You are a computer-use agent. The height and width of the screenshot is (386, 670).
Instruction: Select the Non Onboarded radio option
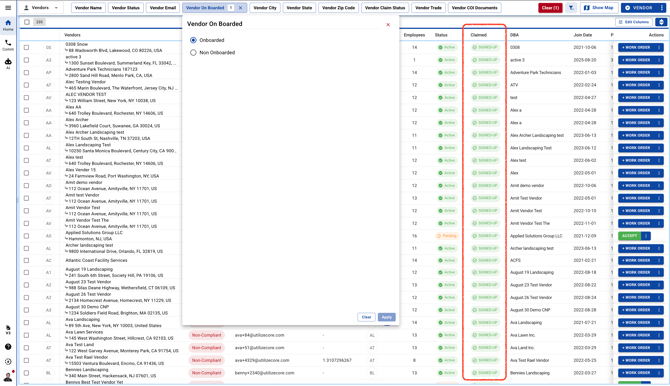click(193, 53)
